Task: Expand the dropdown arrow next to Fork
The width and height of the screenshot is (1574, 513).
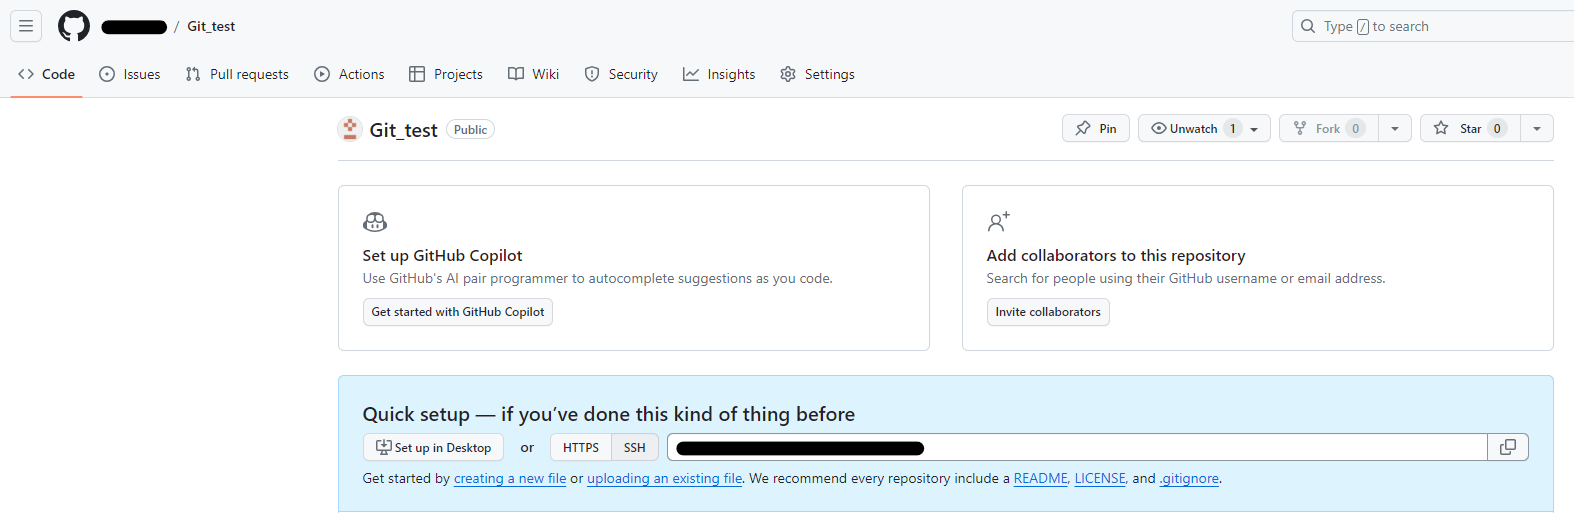Action: pos(1395,128)
